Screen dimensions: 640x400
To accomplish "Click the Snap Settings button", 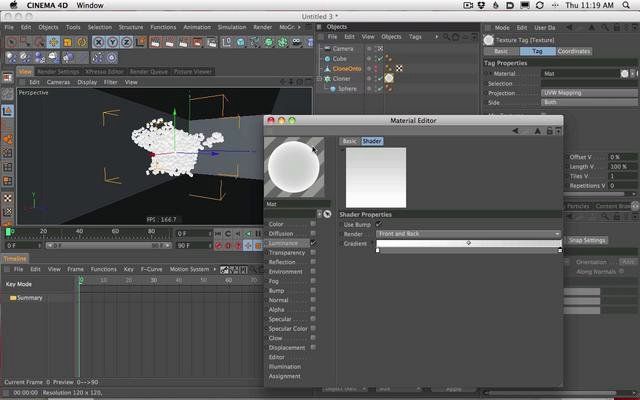I will 587,240.
